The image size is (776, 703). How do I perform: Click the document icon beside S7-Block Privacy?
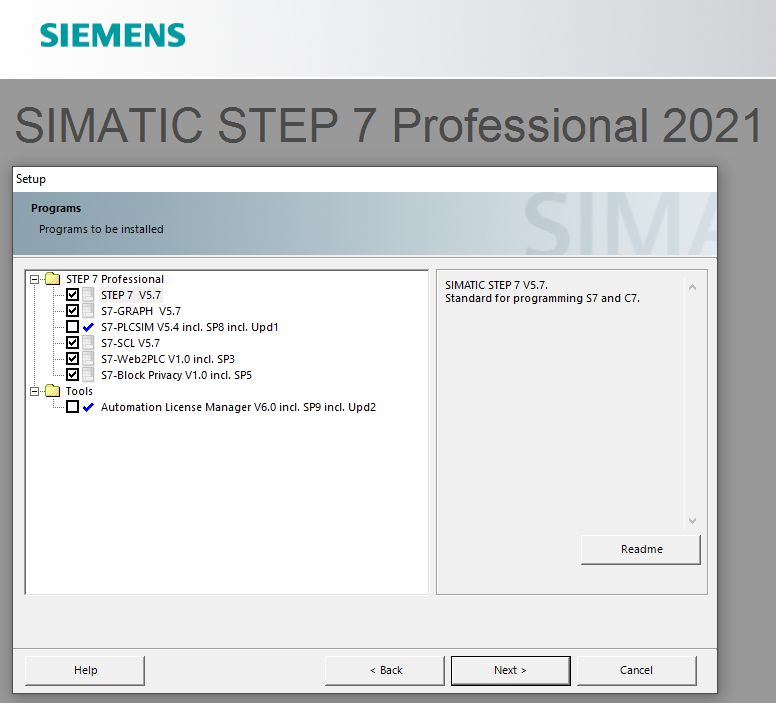click(88, 375)
